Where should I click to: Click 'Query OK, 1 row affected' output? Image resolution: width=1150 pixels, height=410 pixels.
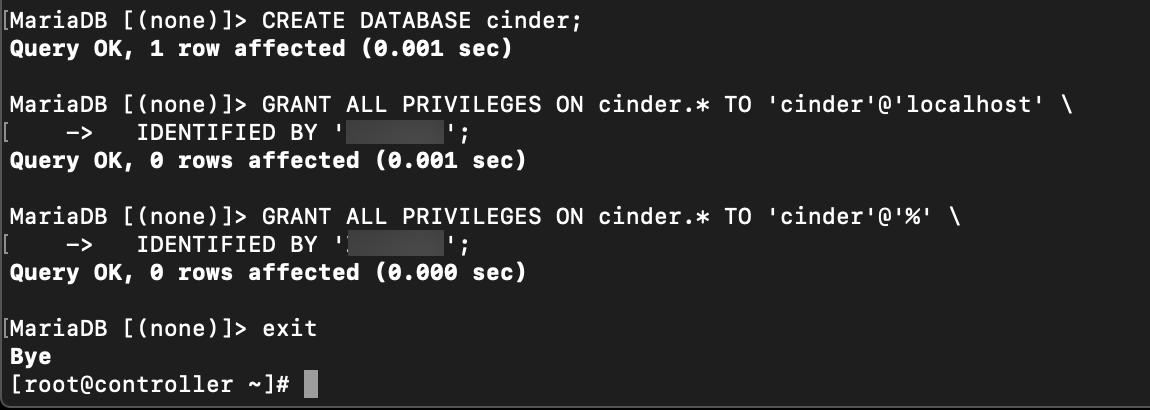tap(177, 49)
